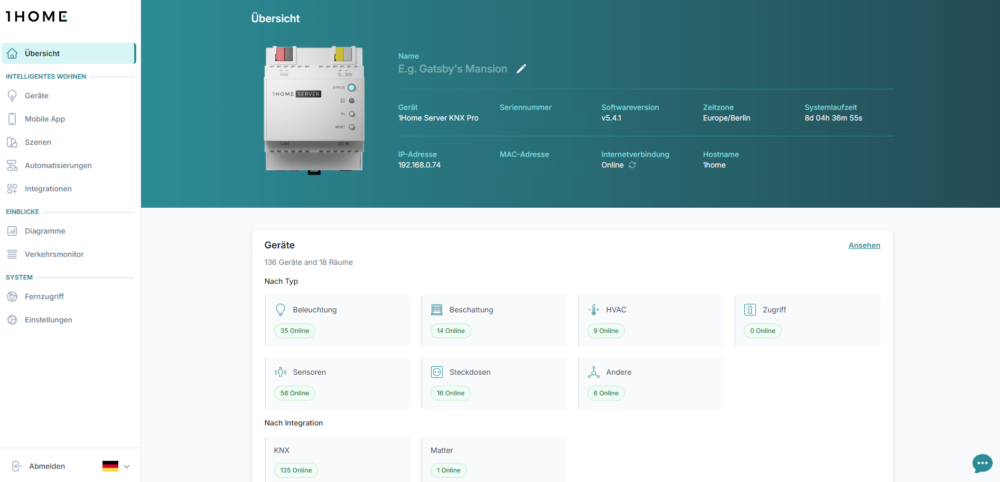Viewport: 1000px width, 482px height.
Task: Click the 35 Online lighting badge
Action: [294, 331]
